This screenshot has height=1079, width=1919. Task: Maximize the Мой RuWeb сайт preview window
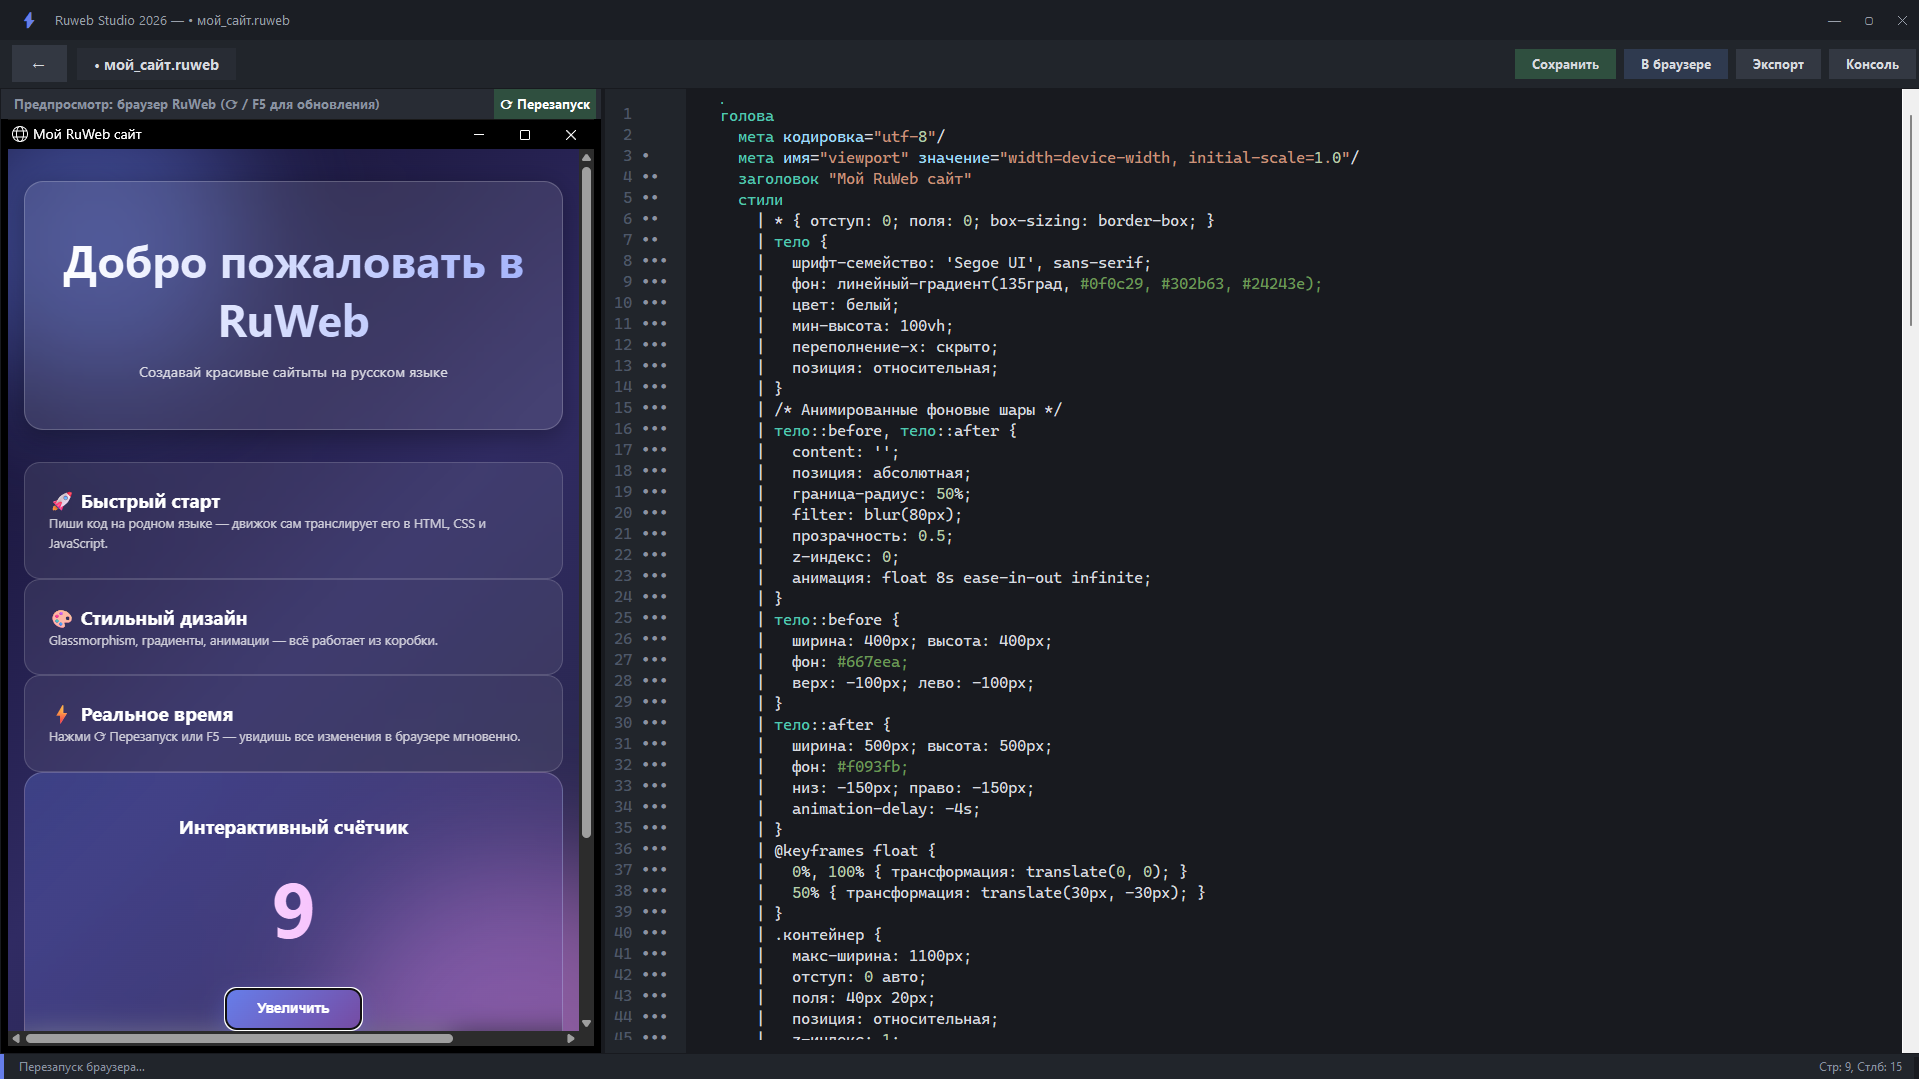tap(525, 134)
